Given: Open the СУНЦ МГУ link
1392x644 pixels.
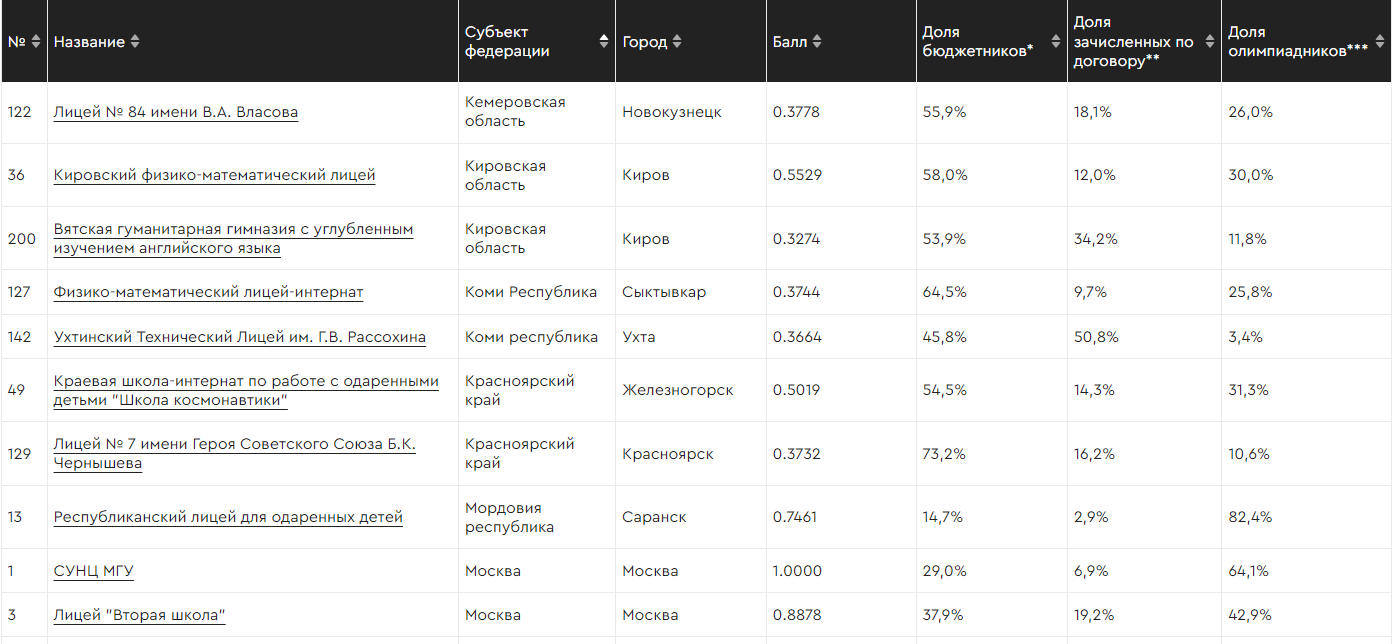Looking at the screenshot, I should pos(93,571).
